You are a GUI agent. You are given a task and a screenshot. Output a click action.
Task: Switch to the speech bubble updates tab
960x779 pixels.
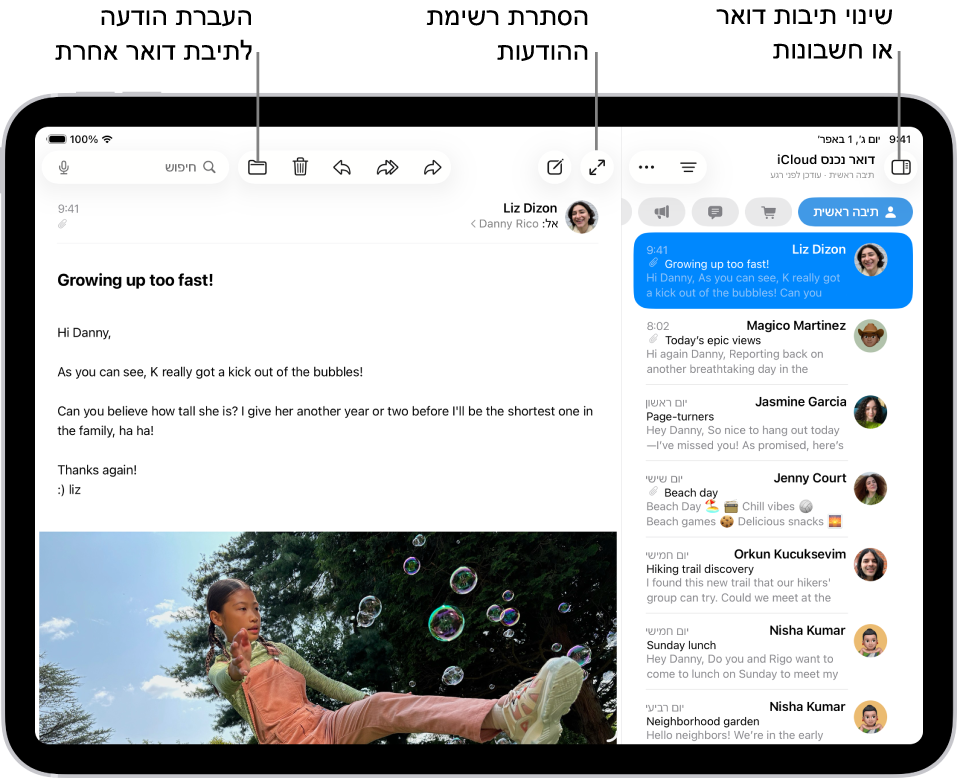coord(714,212)
